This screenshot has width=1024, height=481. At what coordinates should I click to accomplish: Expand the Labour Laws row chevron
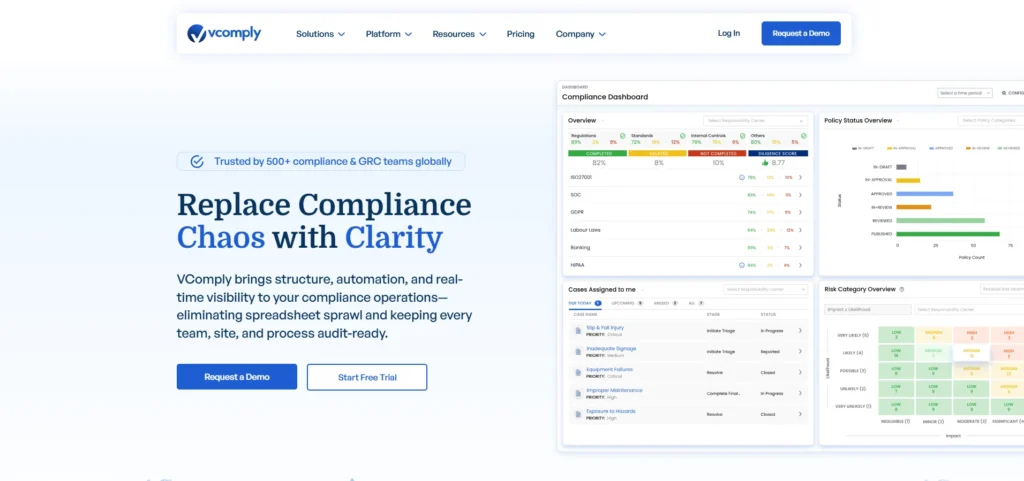point(801,230)
